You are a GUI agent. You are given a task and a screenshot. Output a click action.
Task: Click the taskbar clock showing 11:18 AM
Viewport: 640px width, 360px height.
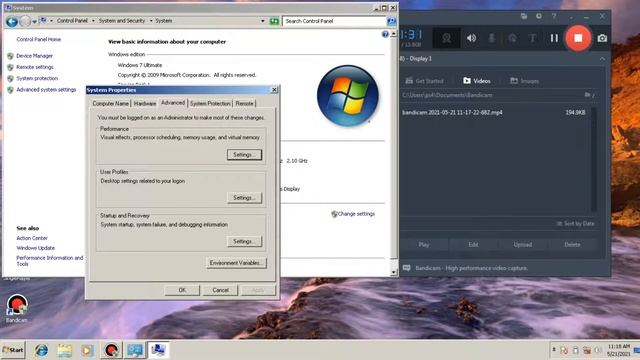coord(619,350)
